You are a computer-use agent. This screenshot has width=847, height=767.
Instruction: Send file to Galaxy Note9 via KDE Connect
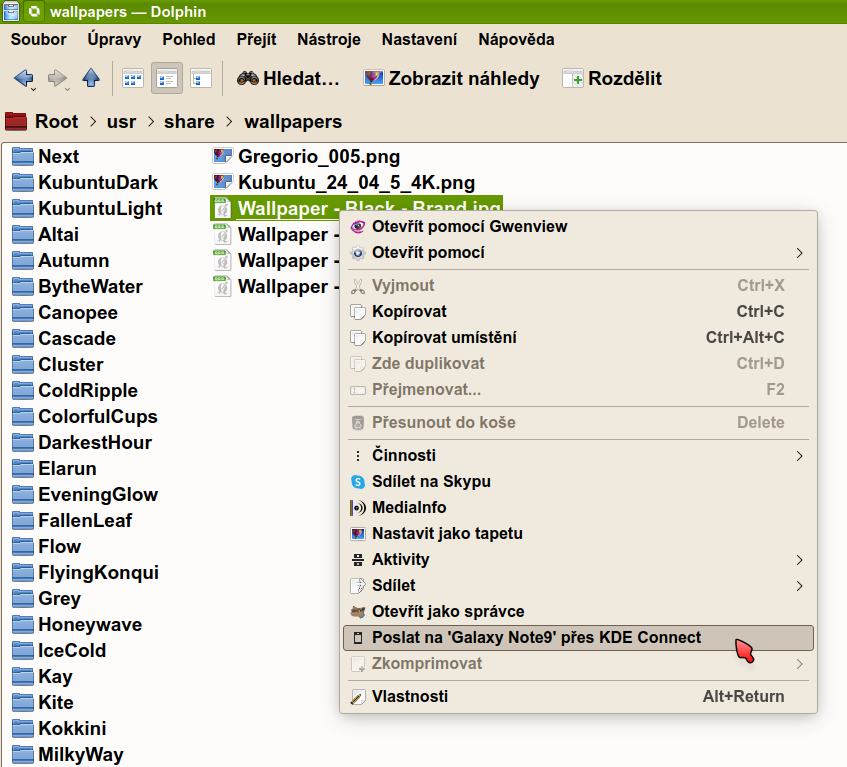[x=536, y=638]
